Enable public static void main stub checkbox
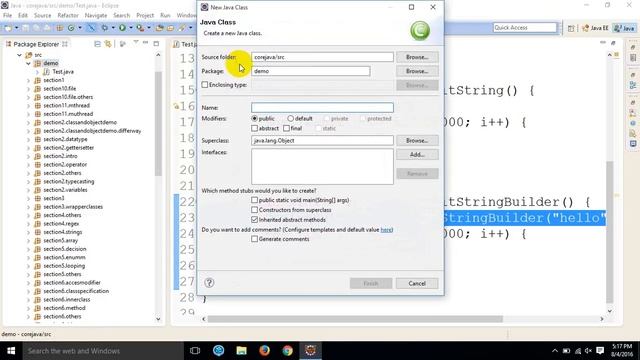The image size is (640, 360). [255, 200]
